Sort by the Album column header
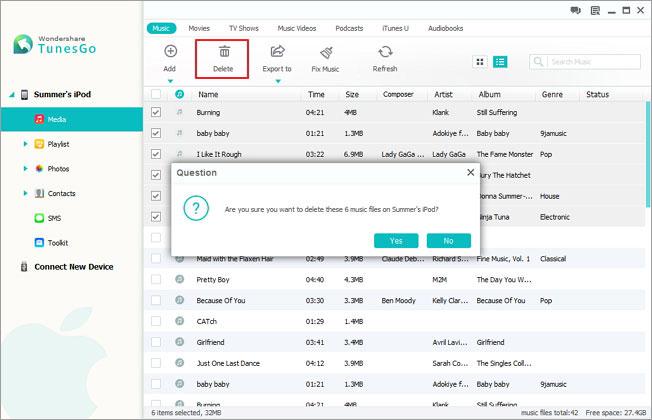652x420 pixels. click(489, 94)
